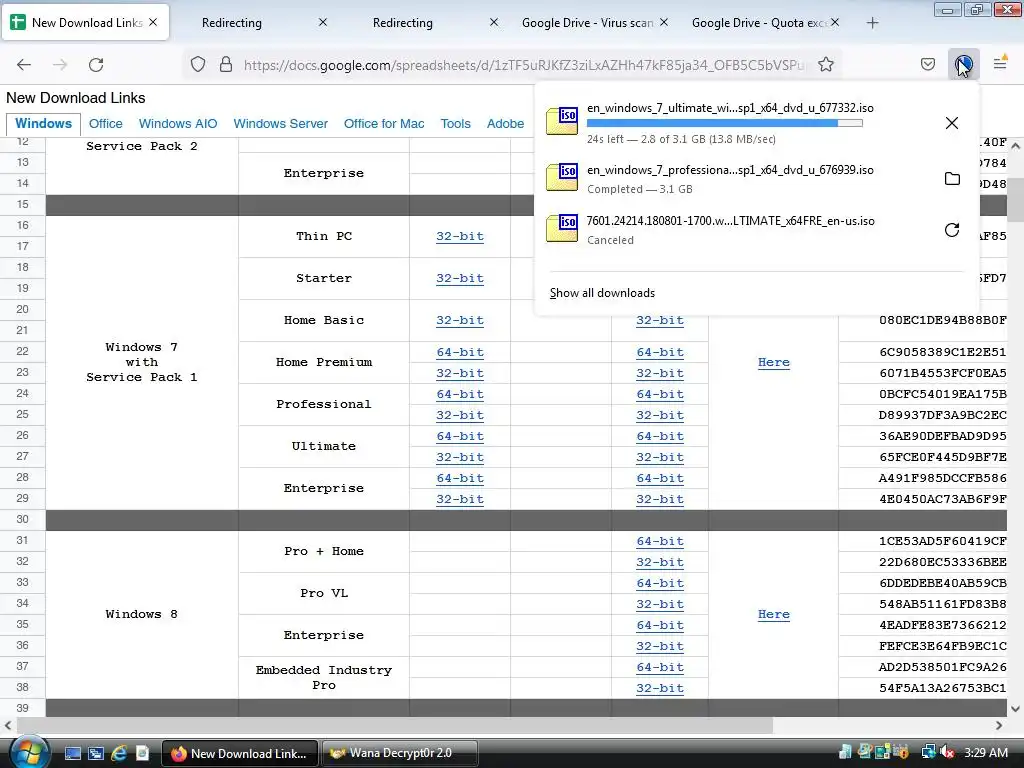
Task: Open first-column 64-bit link in row 26
Action: pos(460,436)
